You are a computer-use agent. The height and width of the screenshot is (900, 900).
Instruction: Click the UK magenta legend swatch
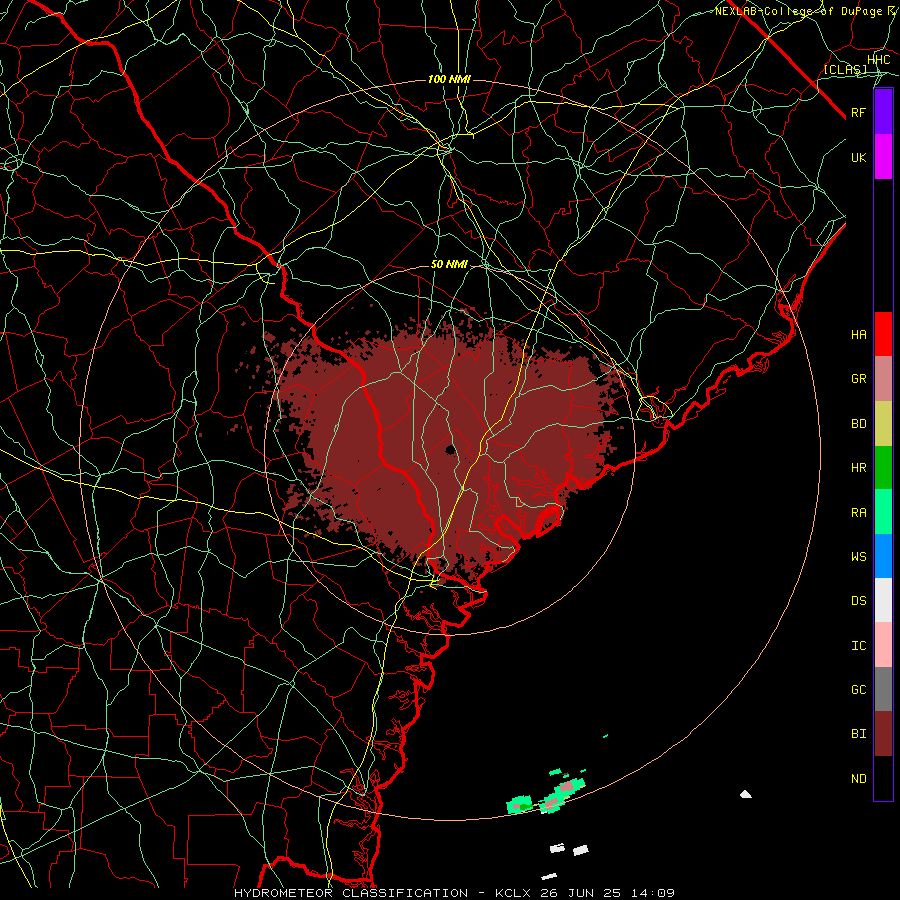point(883,157)
